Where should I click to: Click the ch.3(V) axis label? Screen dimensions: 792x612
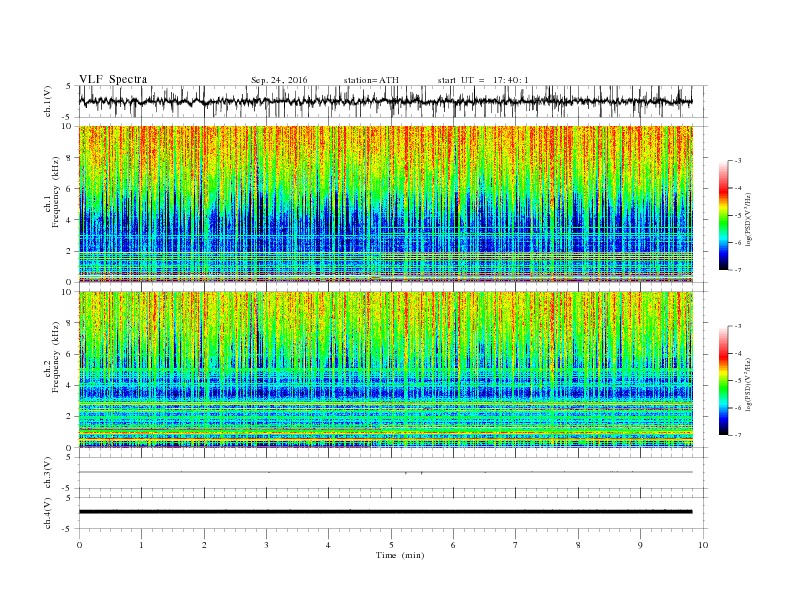coord(47,473)
